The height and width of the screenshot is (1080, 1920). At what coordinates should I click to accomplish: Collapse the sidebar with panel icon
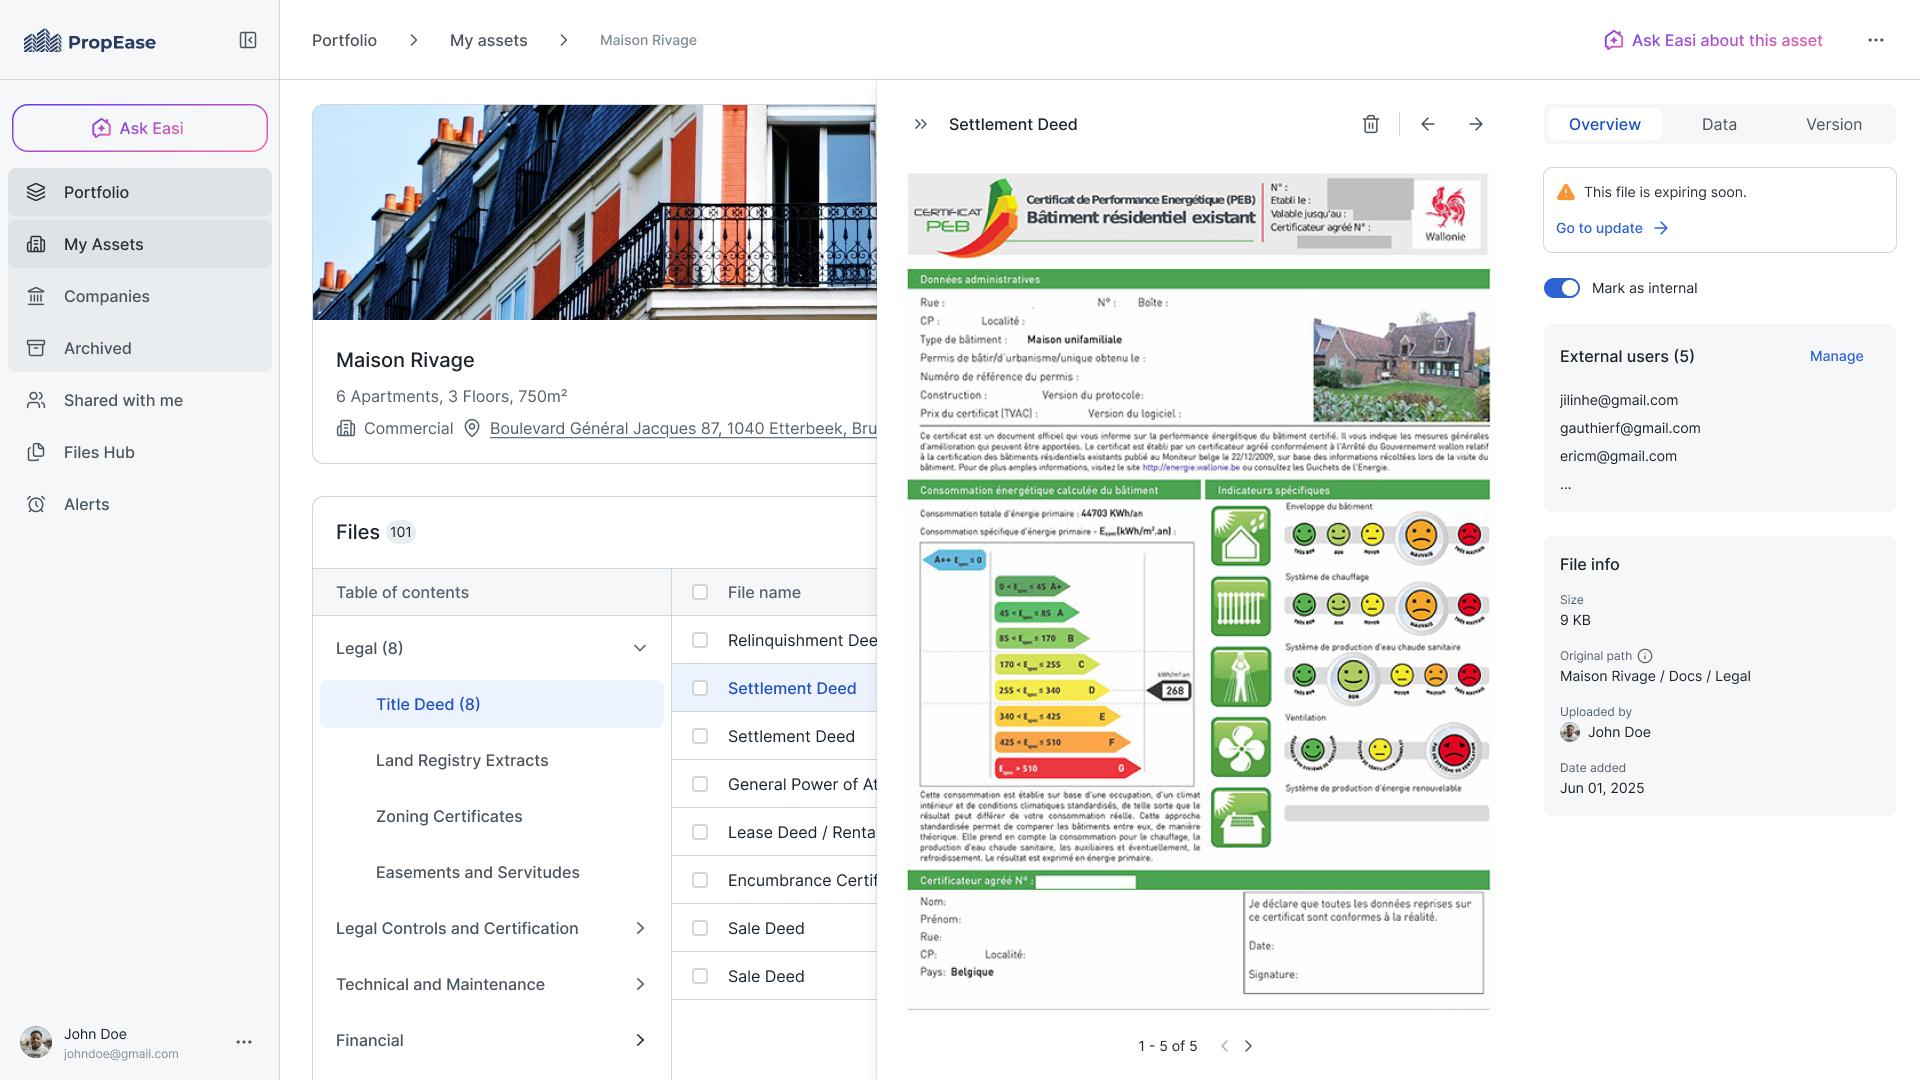click(x=248, y=40)
